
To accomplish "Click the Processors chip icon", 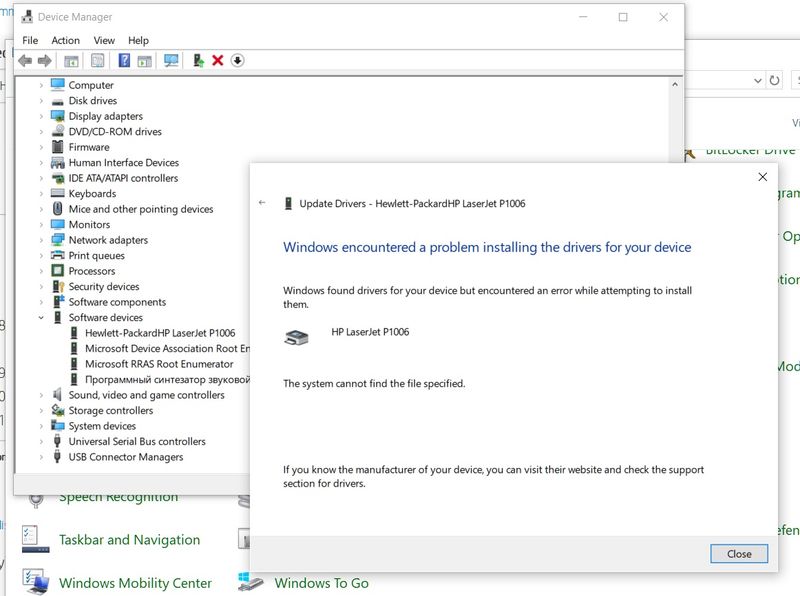I will (58, 270).
